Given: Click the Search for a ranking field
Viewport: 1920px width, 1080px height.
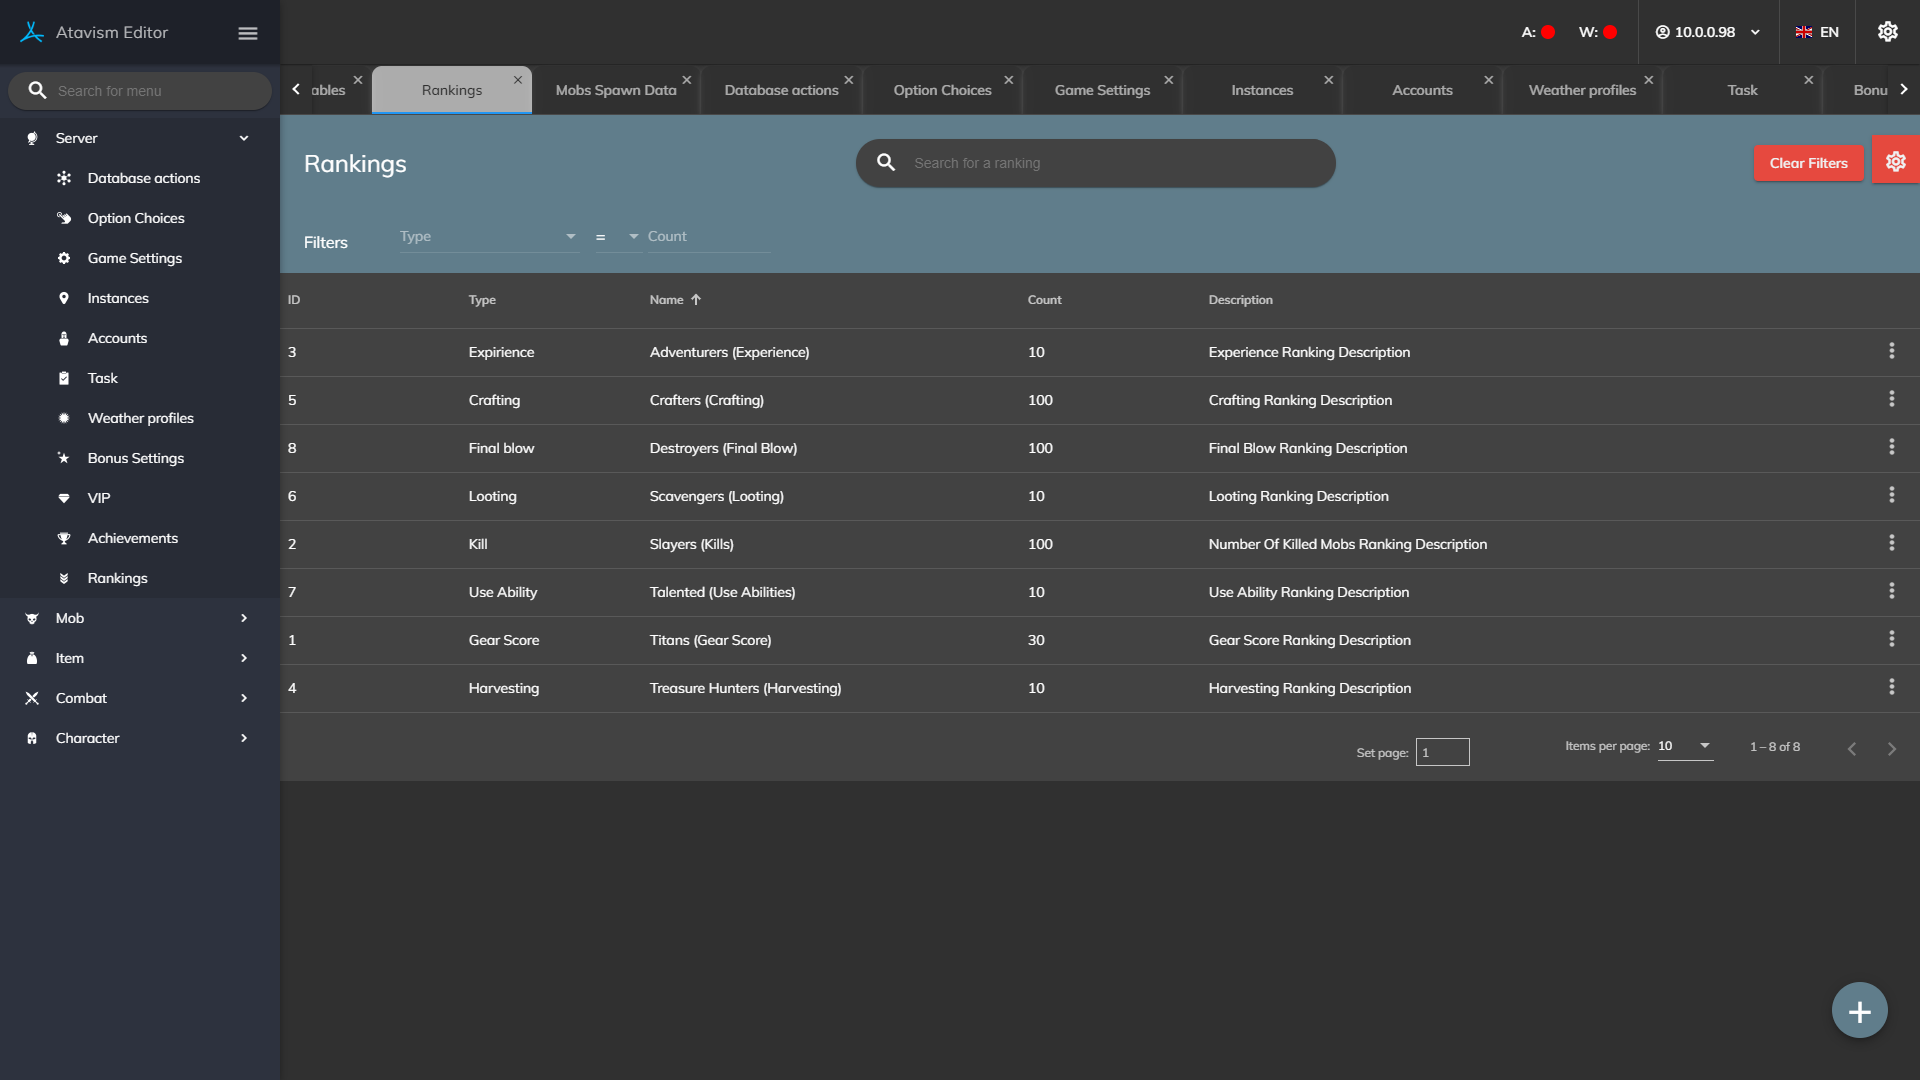Looking at the screenshot, I should [1110, 163].
